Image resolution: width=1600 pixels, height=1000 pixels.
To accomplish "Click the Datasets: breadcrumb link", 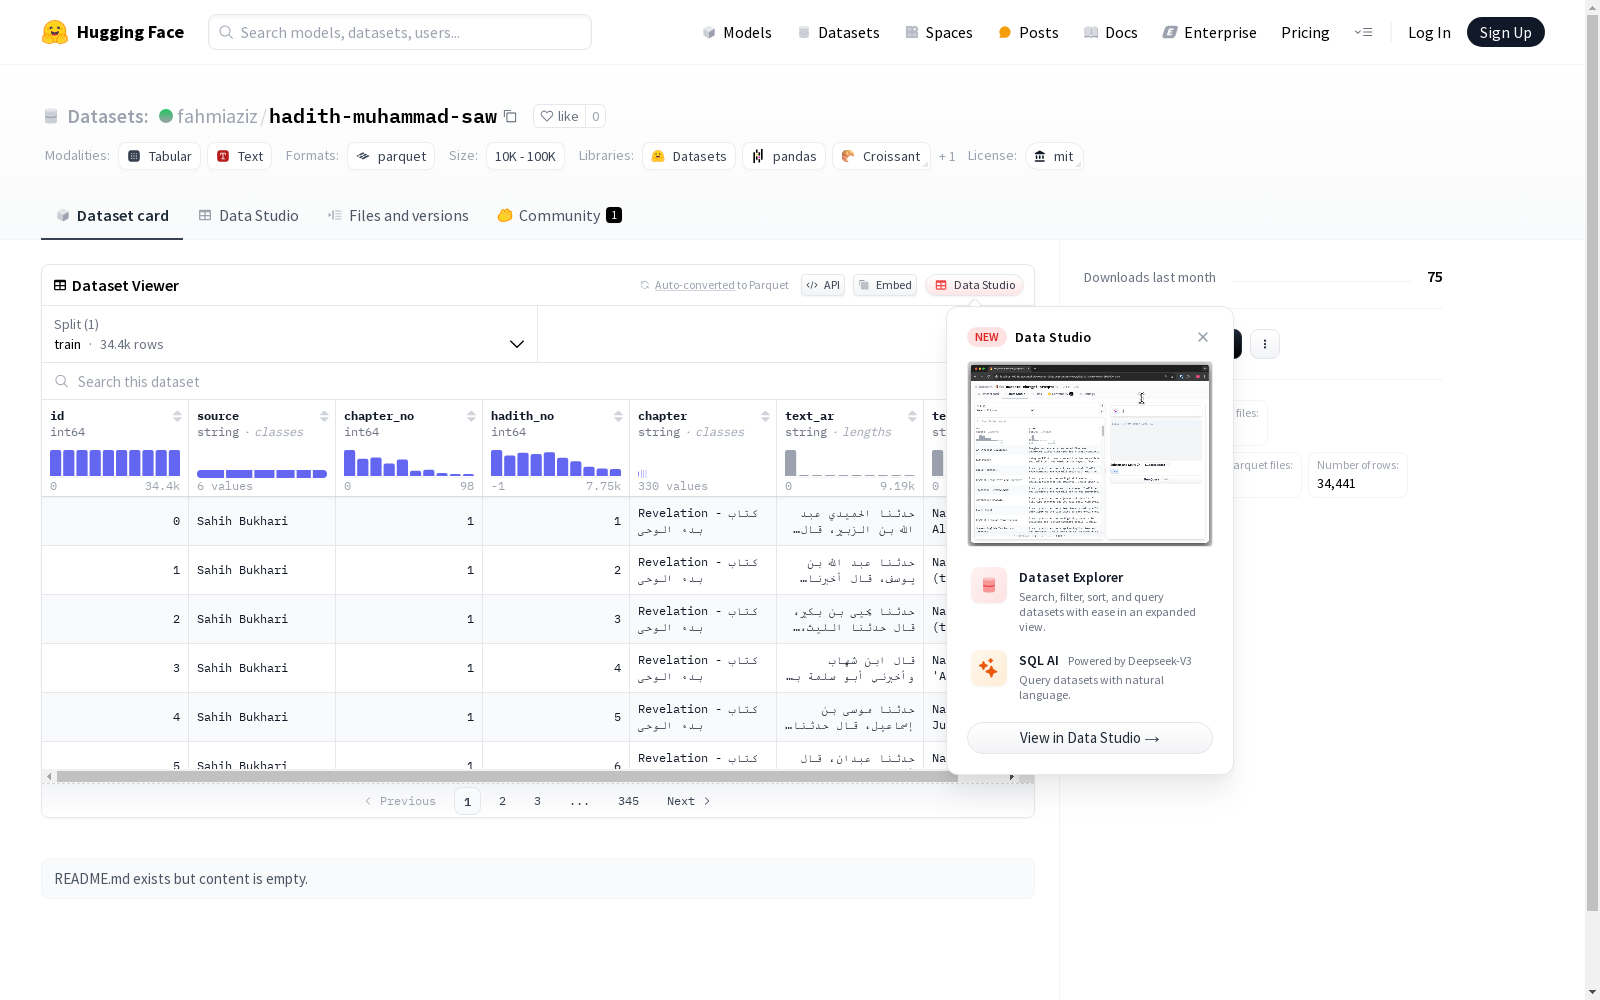I will pos(108,116).
